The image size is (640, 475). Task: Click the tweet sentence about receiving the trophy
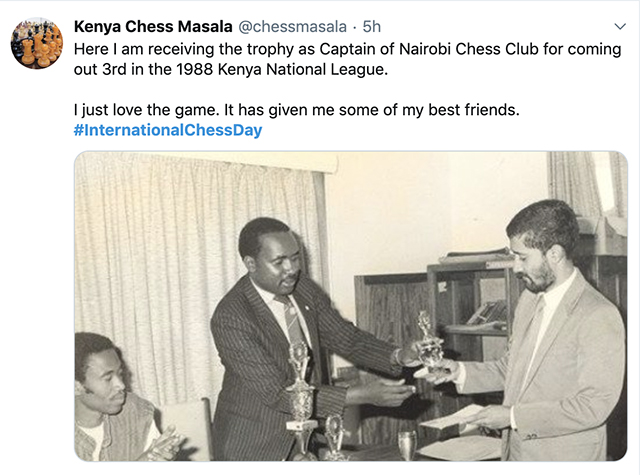pyautogui.click(x=347, y=59)
